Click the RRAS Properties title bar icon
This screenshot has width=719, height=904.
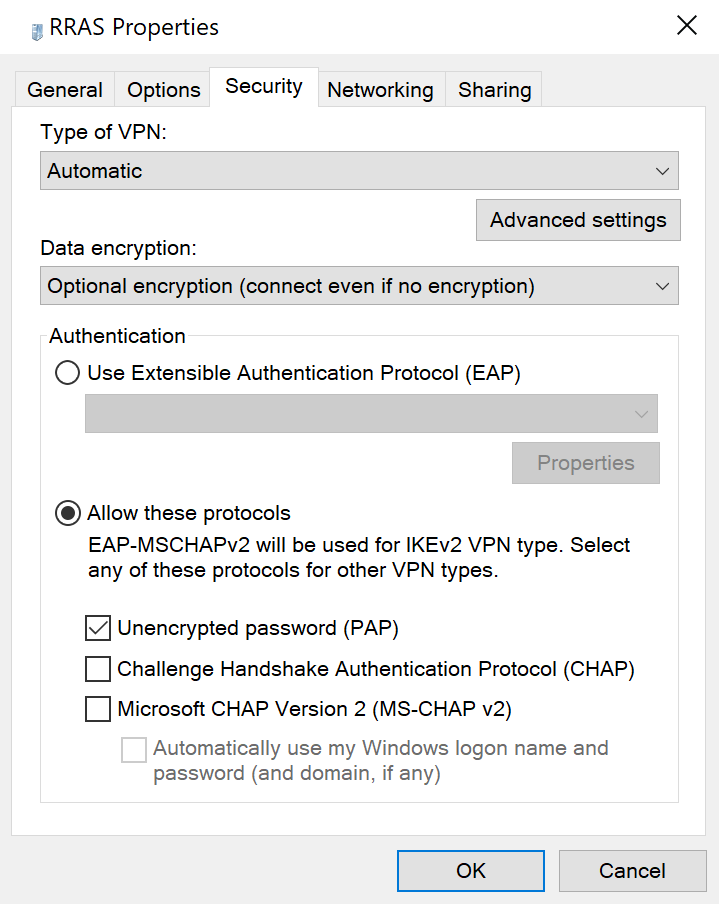coord(37,30)
